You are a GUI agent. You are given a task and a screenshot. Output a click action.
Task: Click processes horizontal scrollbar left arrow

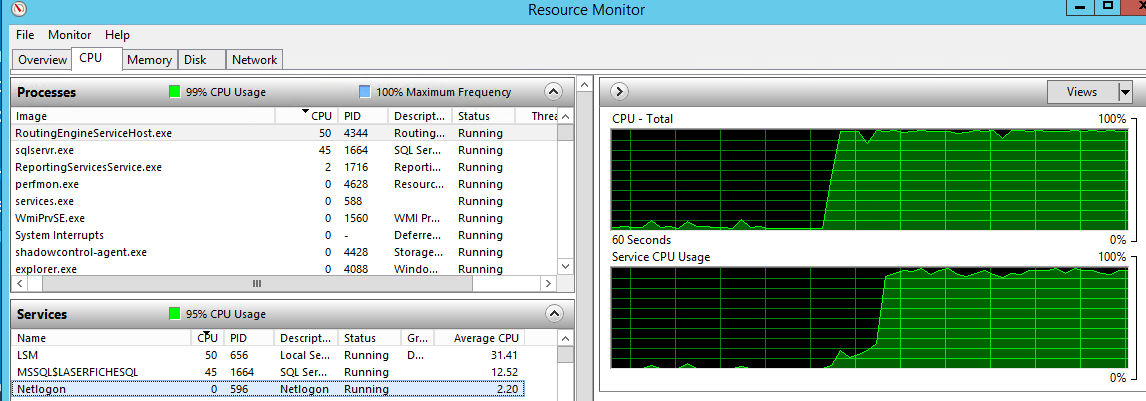point(20,283)
